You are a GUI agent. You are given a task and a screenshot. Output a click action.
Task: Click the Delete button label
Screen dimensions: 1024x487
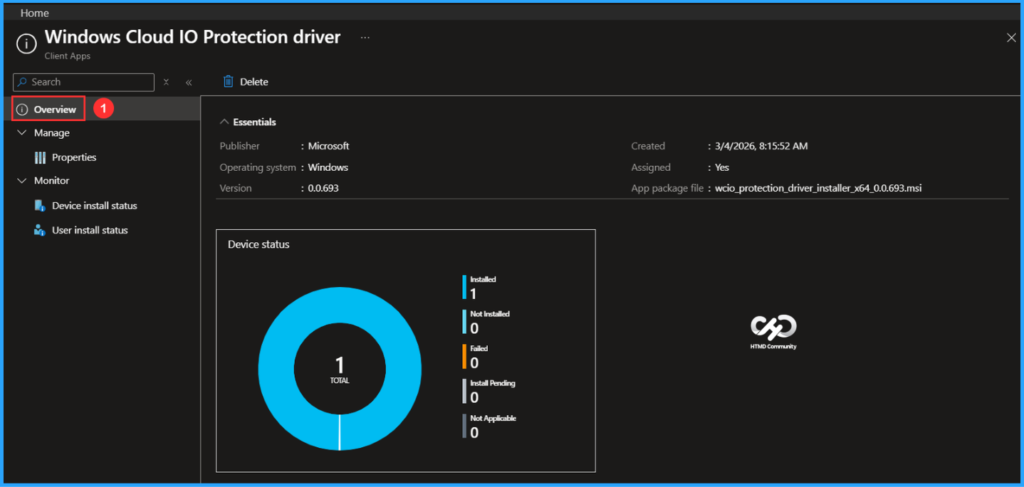(254, 82)
